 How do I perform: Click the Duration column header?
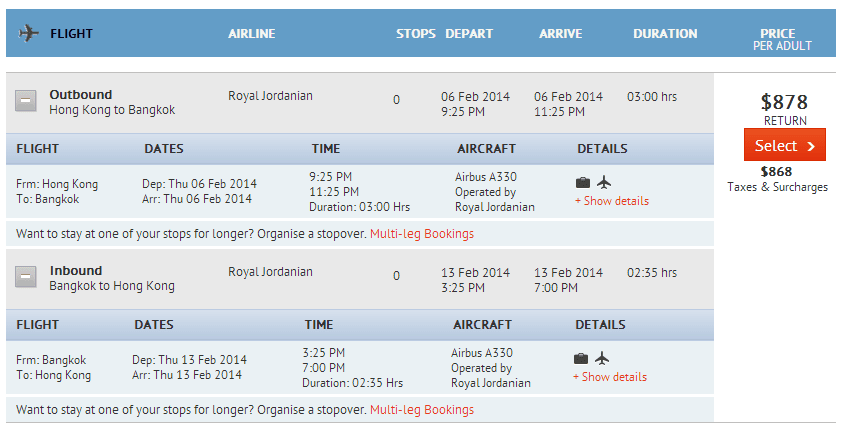coord(665,34)
